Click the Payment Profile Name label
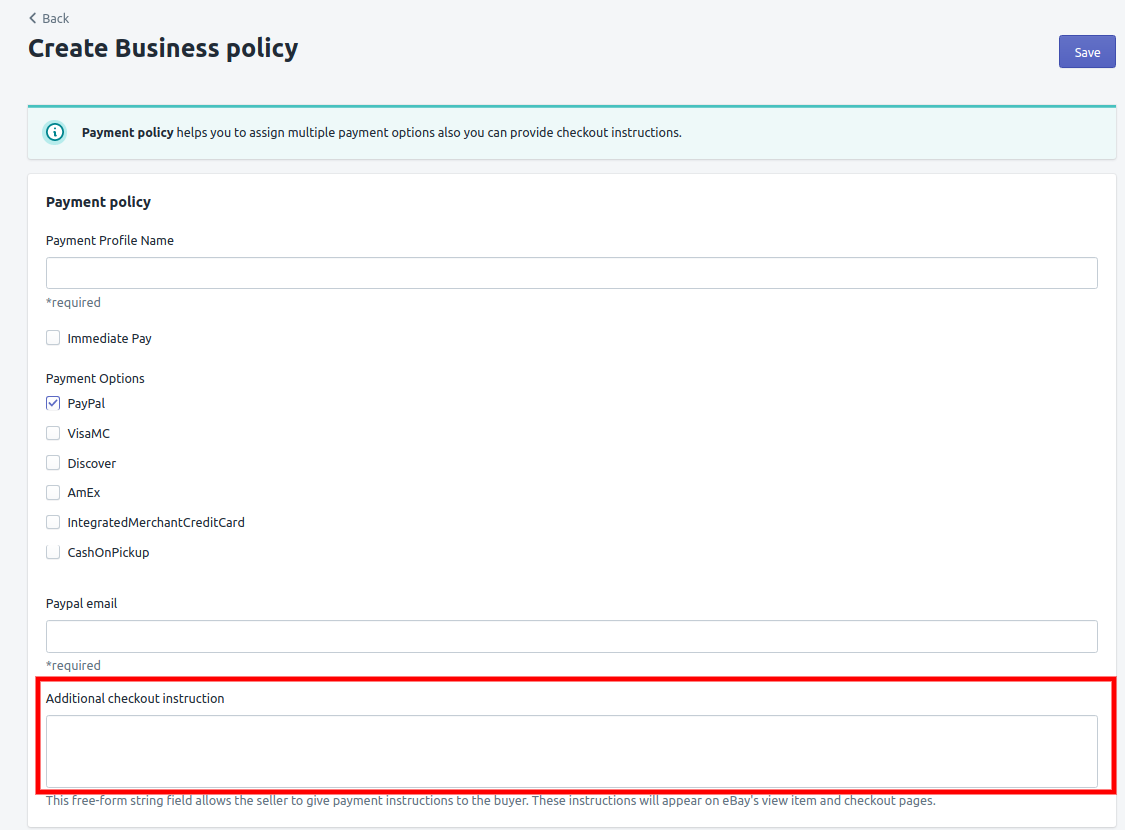 pyautogui.click(x=110, y=241)
